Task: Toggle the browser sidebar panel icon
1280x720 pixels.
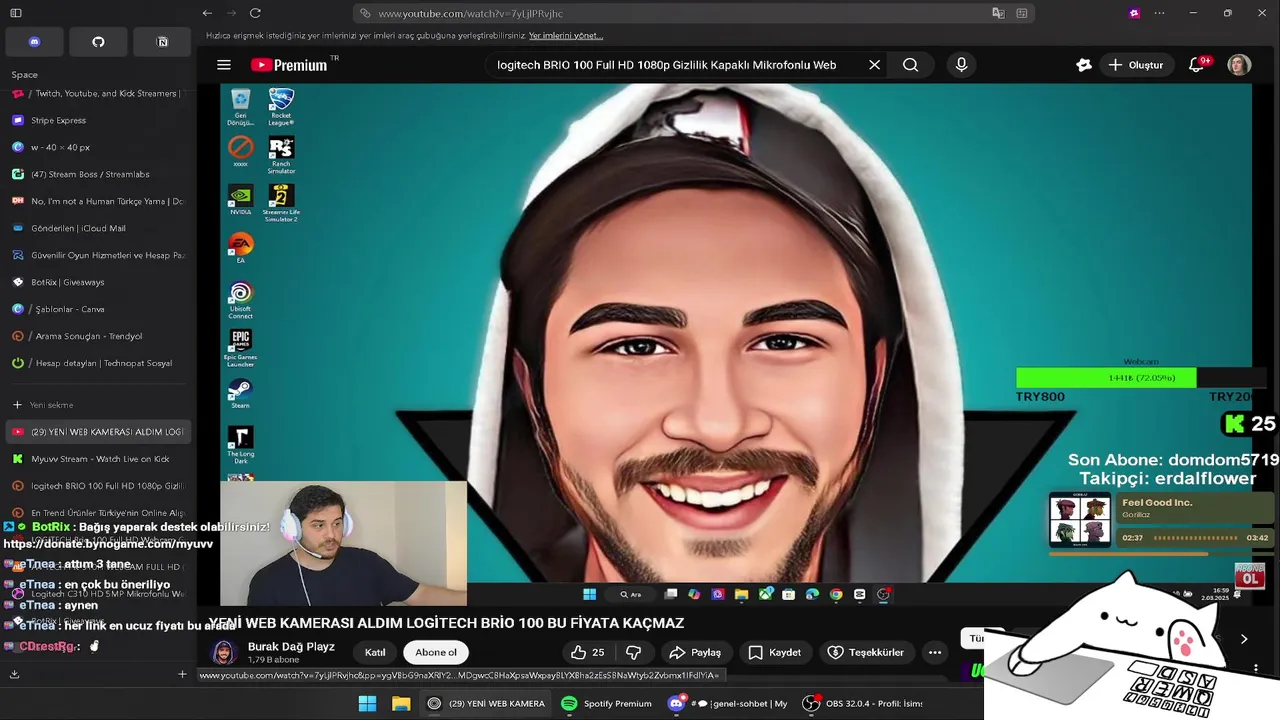Action: click(x=16, y=13)
